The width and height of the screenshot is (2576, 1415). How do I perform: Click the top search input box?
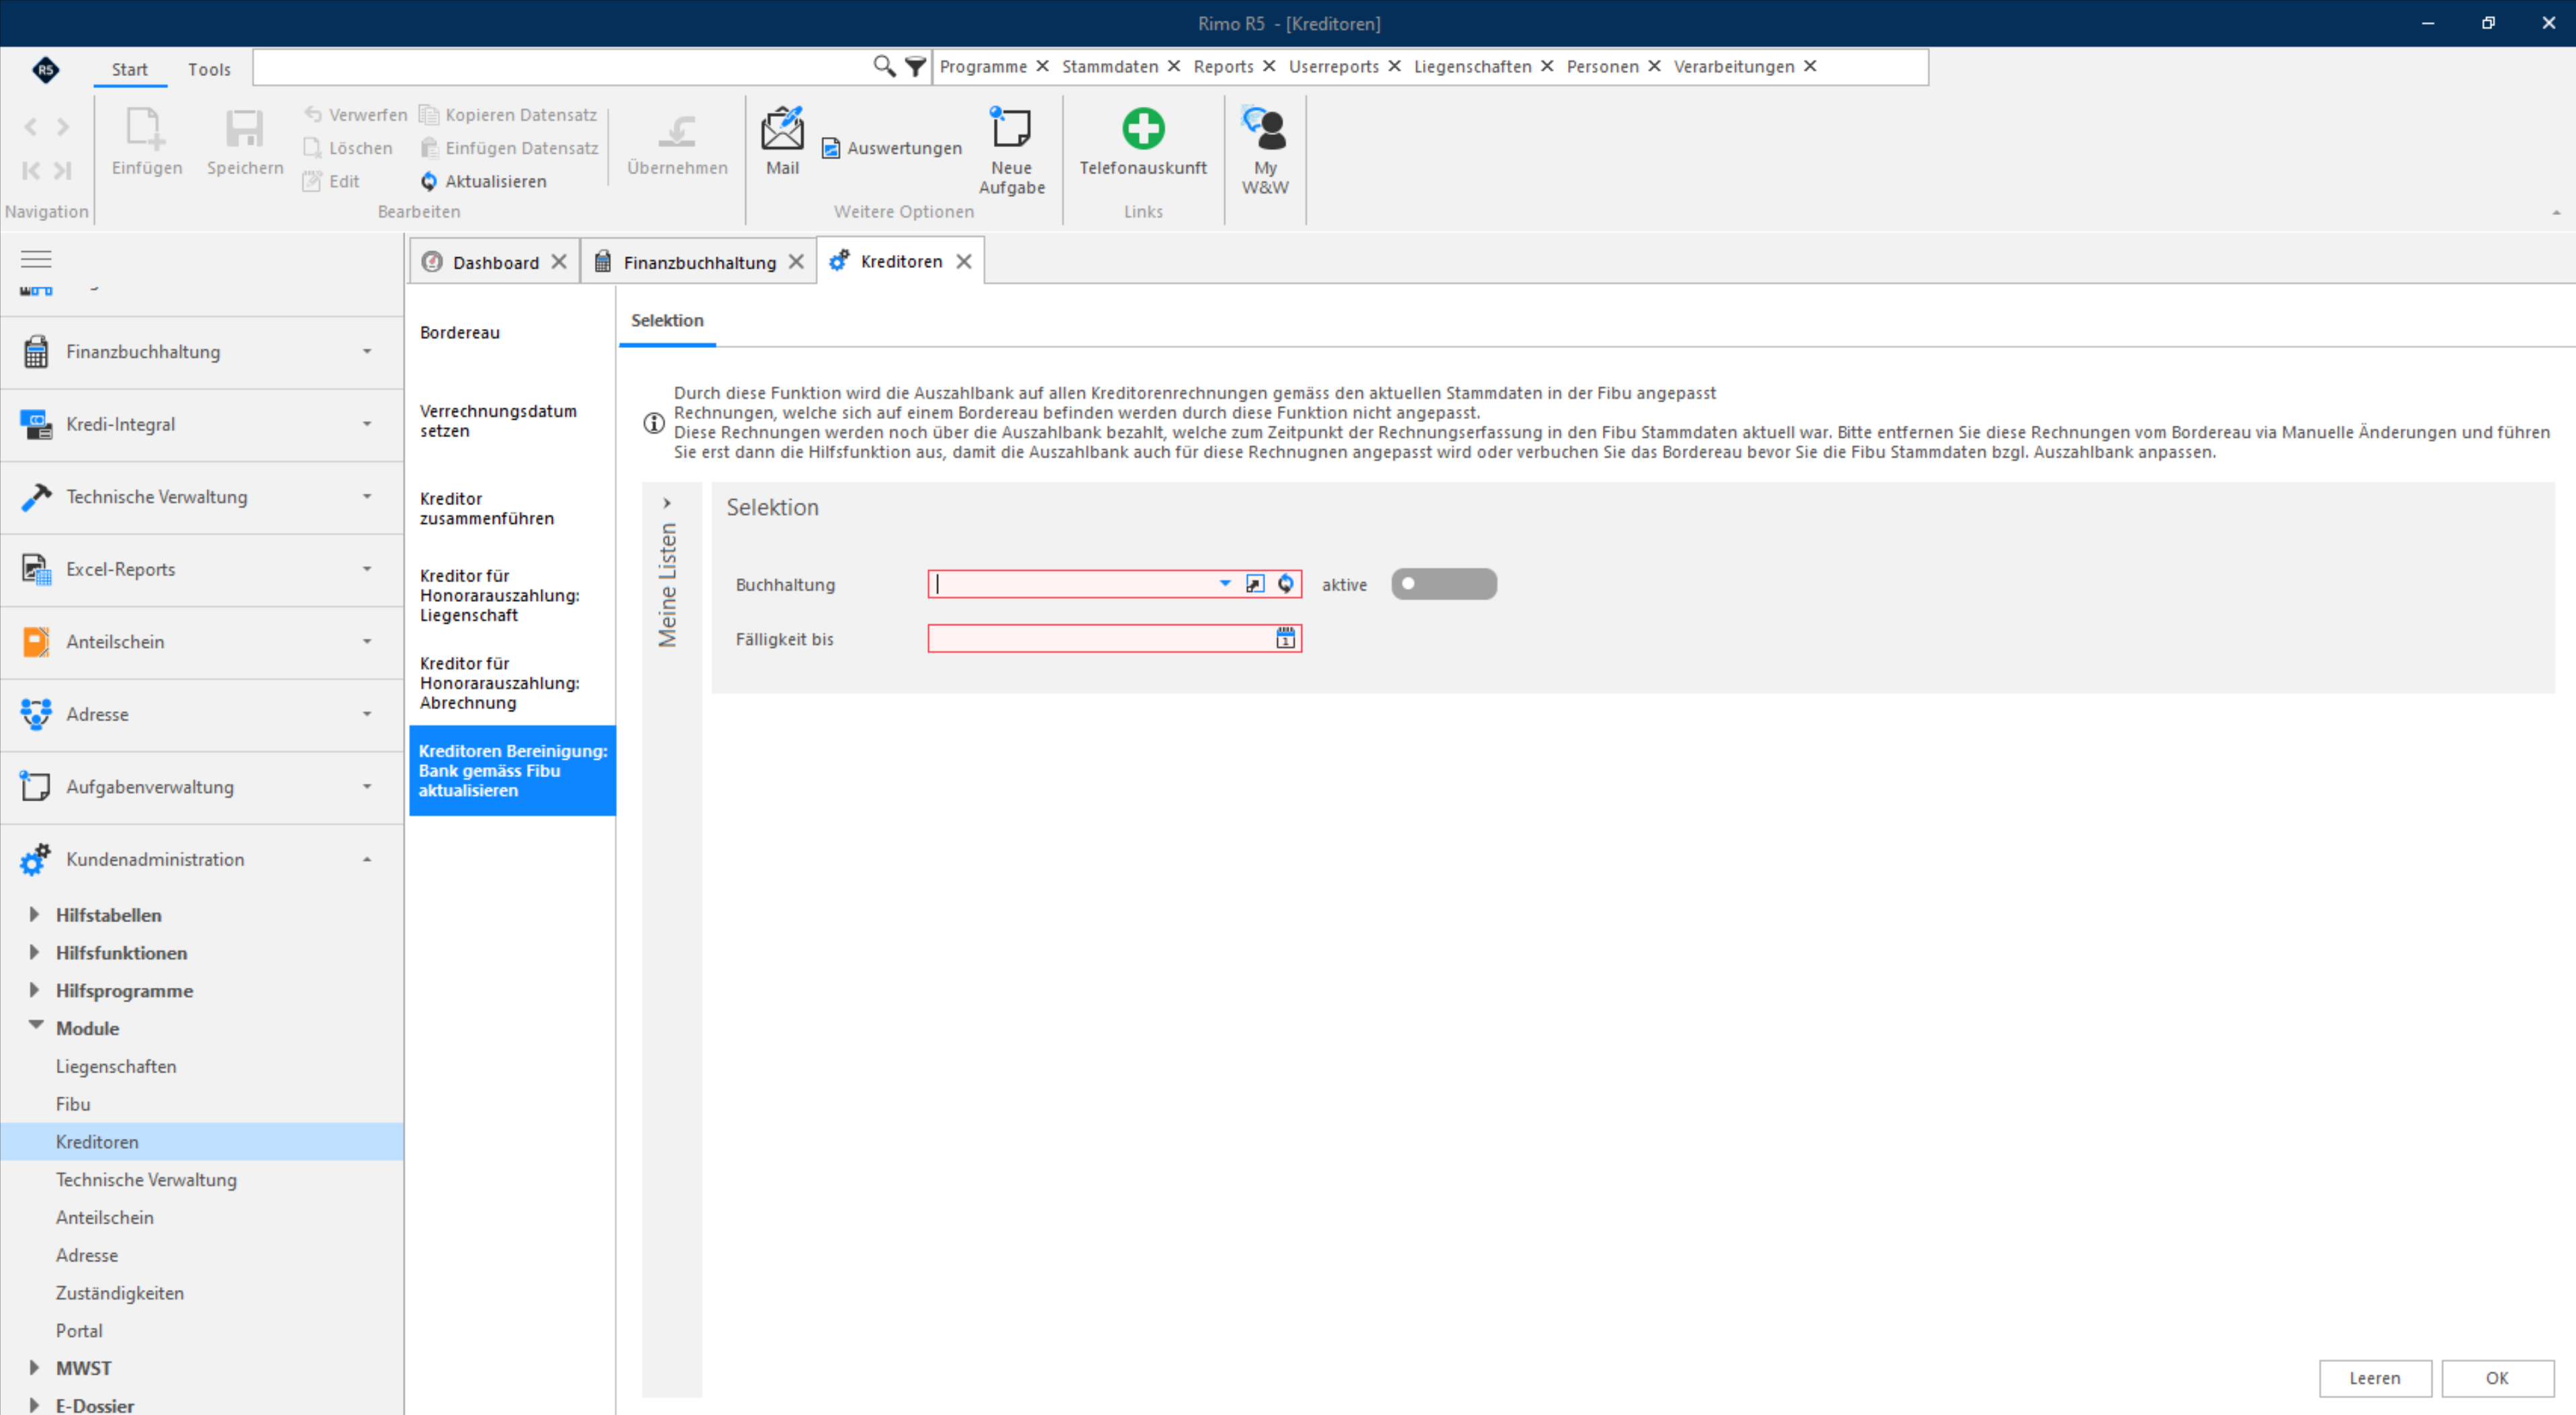pos(562,67)
